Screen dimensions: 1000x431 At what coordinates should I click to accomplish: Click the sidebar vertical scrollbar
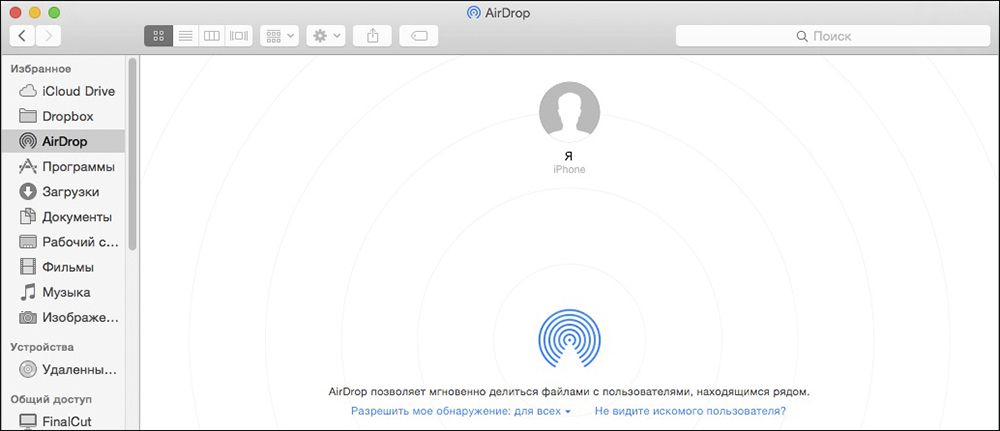(x=132, y=154)
